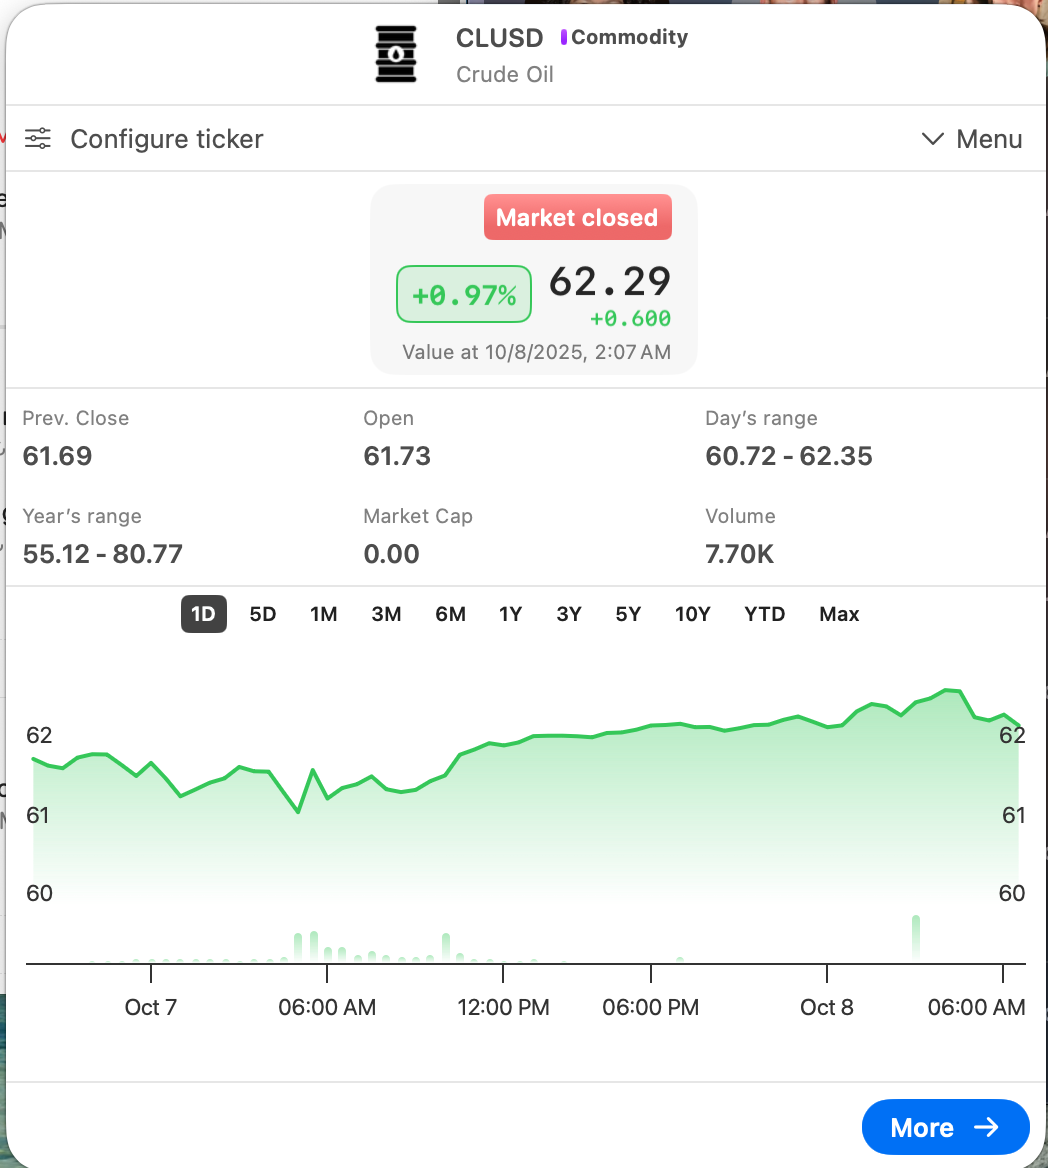Click the arrow icon in More button

[987, 1127]
